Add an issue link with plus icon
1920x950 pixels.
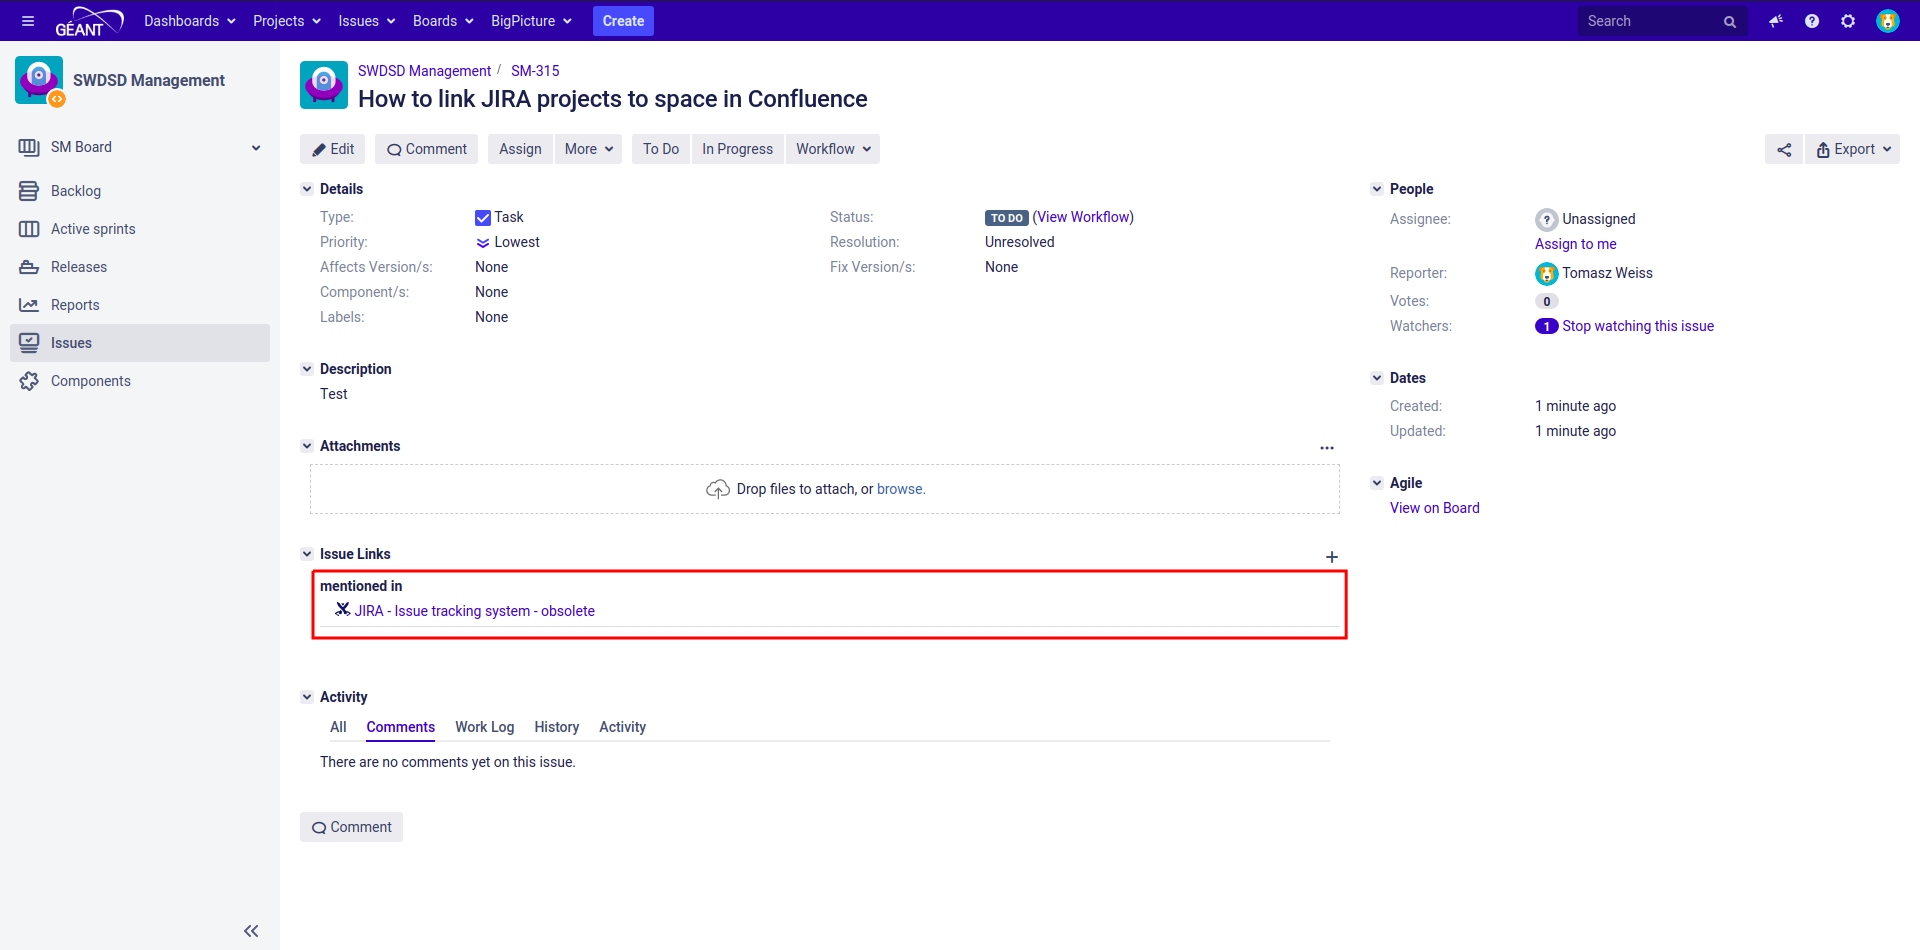1332,557
